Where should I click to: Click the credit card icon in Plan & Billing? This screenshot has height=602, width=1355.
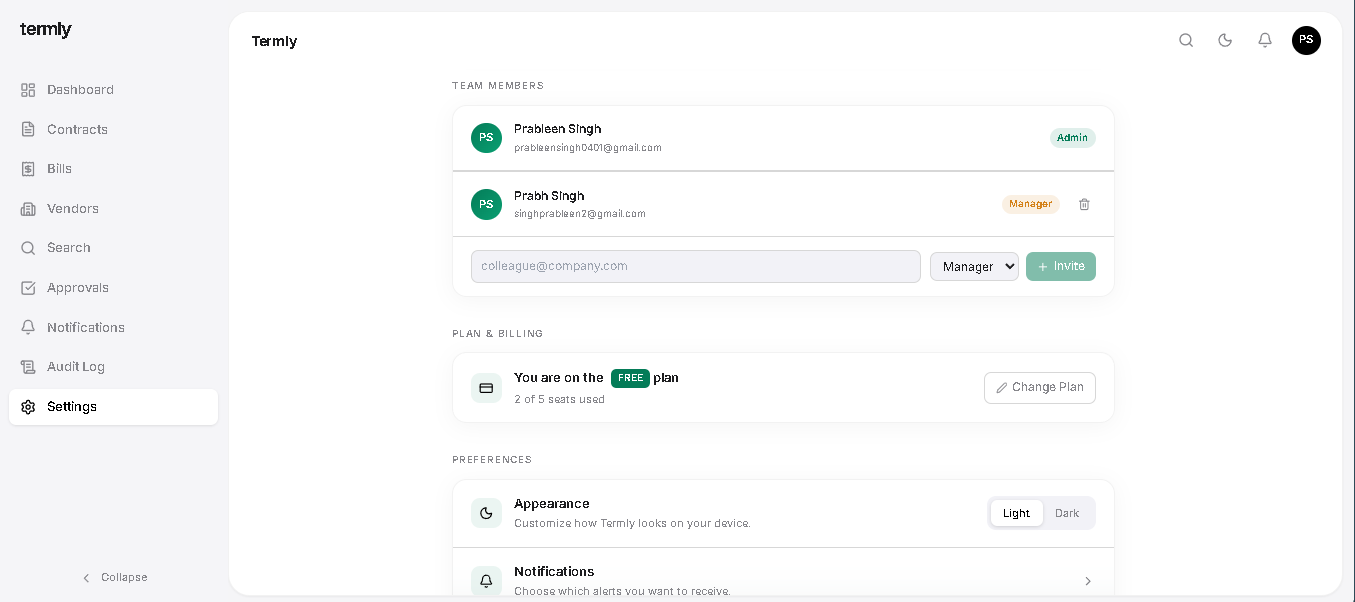486,388
